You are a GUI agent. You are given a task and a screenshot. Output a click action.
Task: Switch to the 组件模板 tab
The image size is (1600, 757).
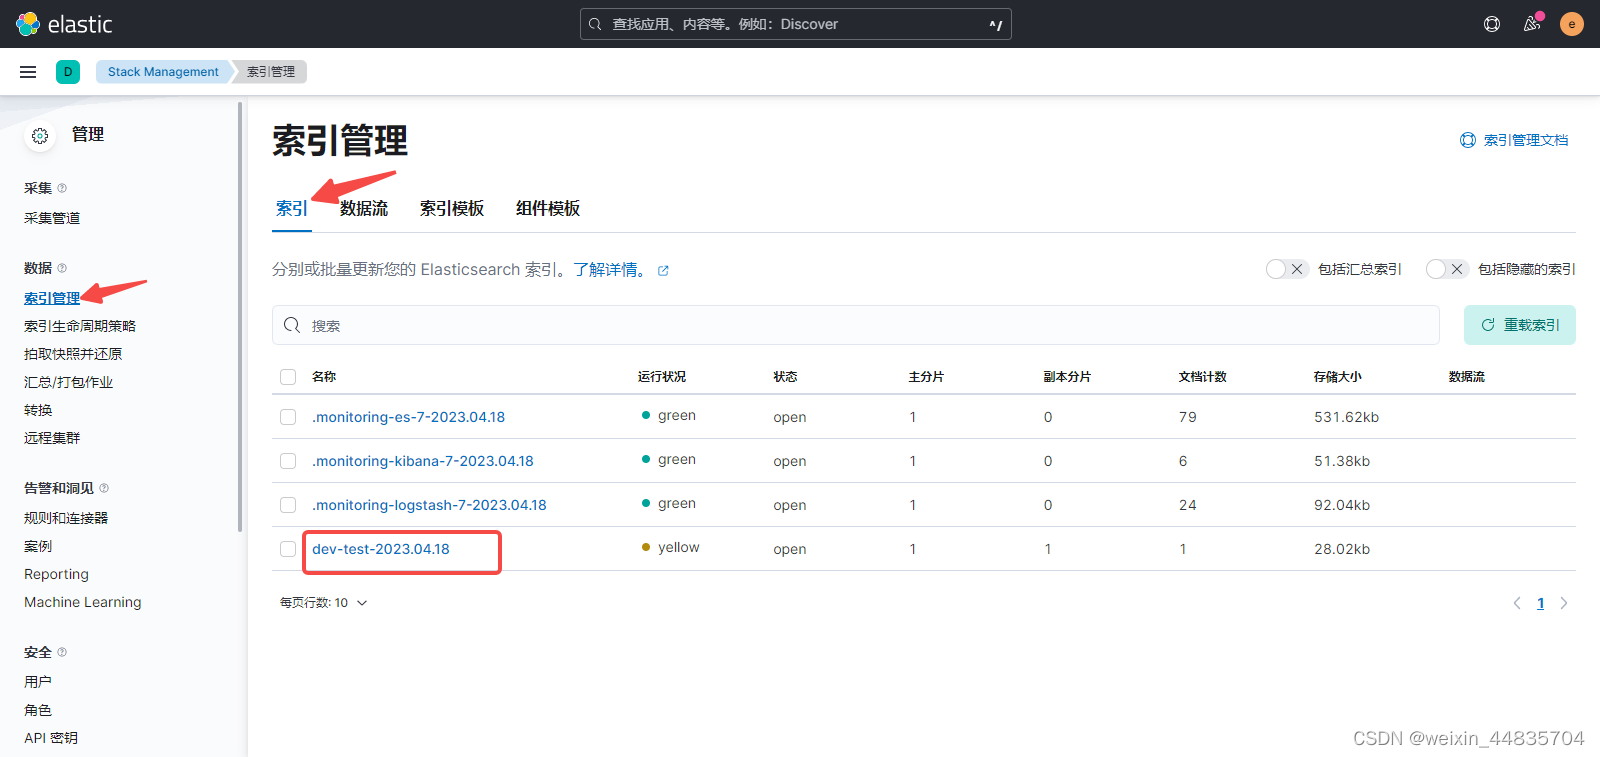pos(548,208)
